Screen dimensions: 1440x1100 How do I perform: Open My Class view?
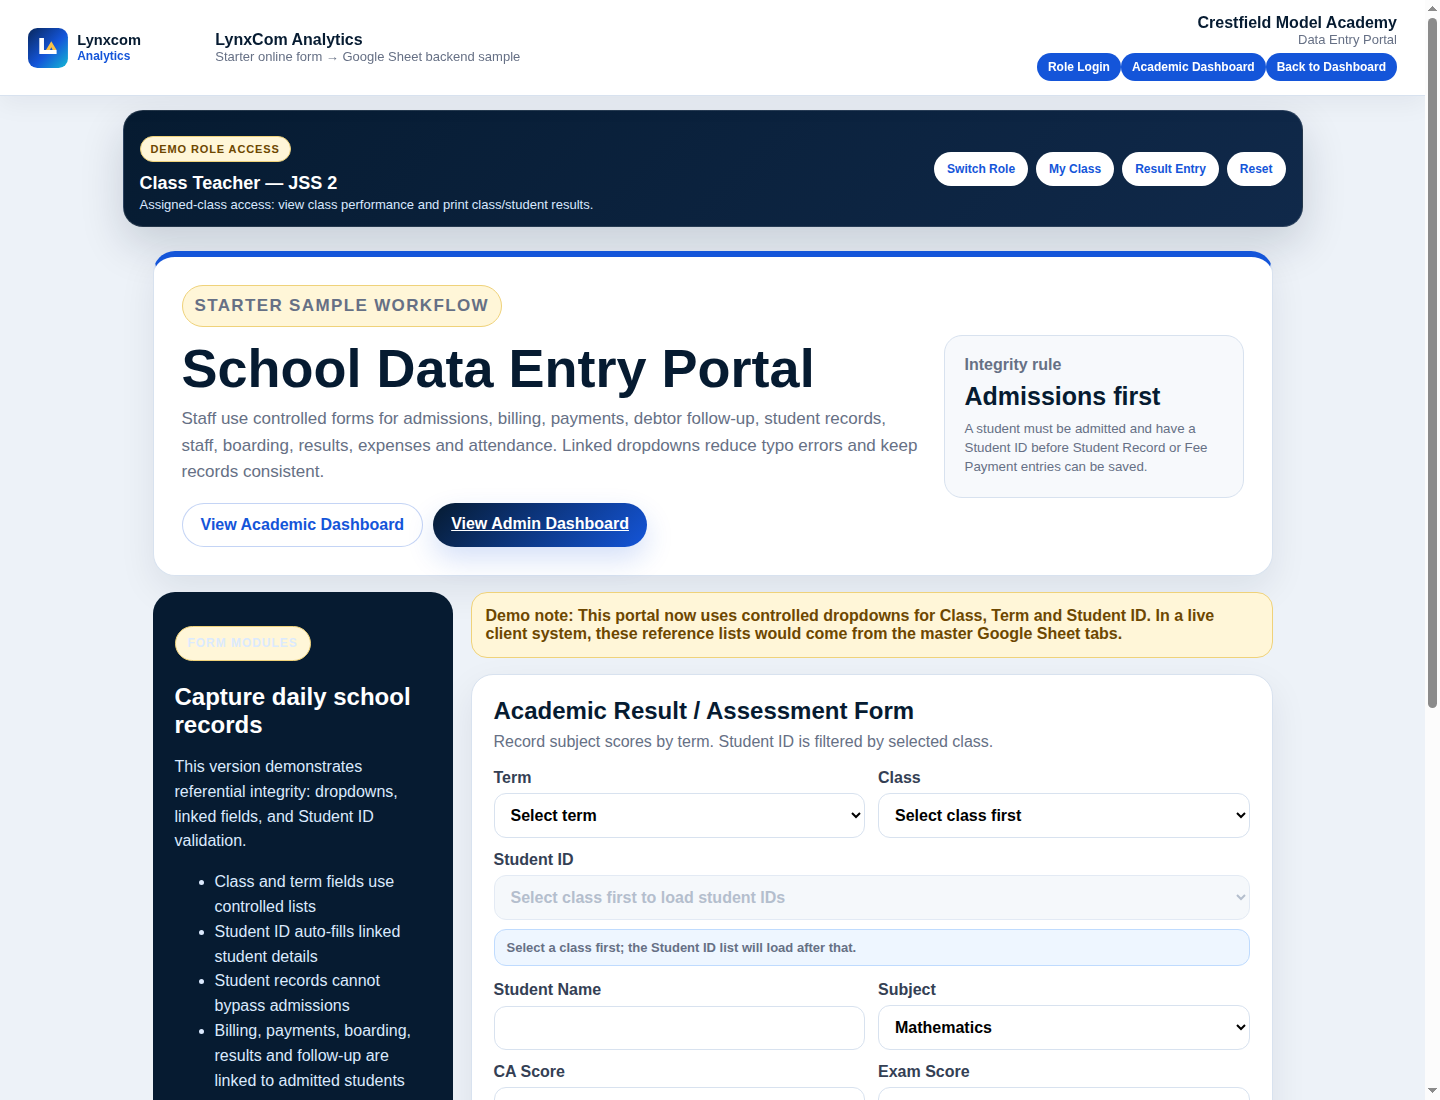tap(1075, 169)
